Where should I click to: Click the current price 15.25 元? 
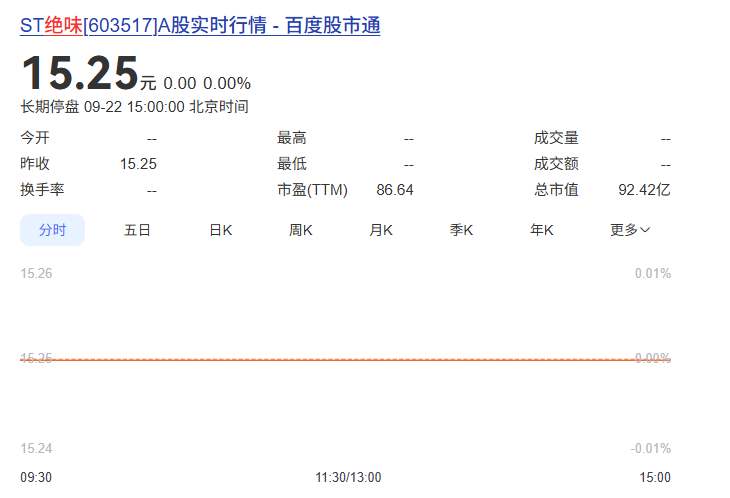(x=88, y=73)
